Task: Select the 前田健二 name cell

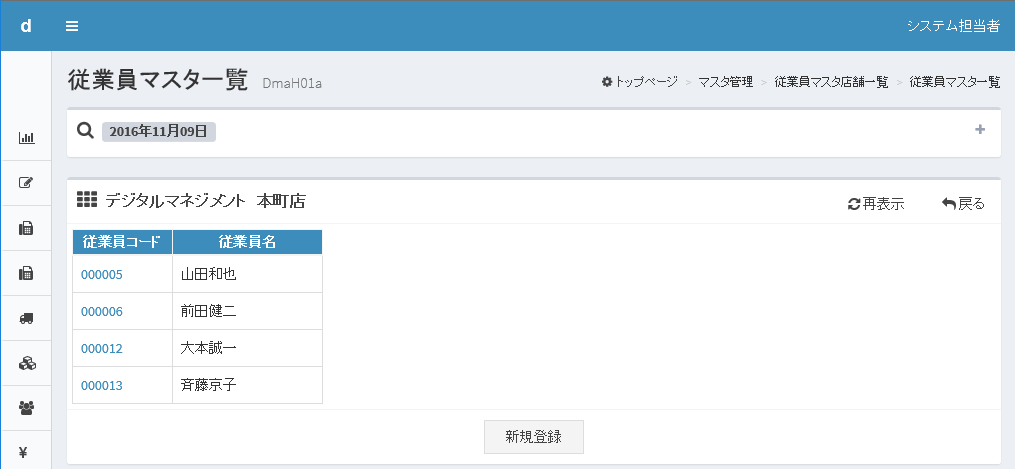Action: [x=247, y=311]
